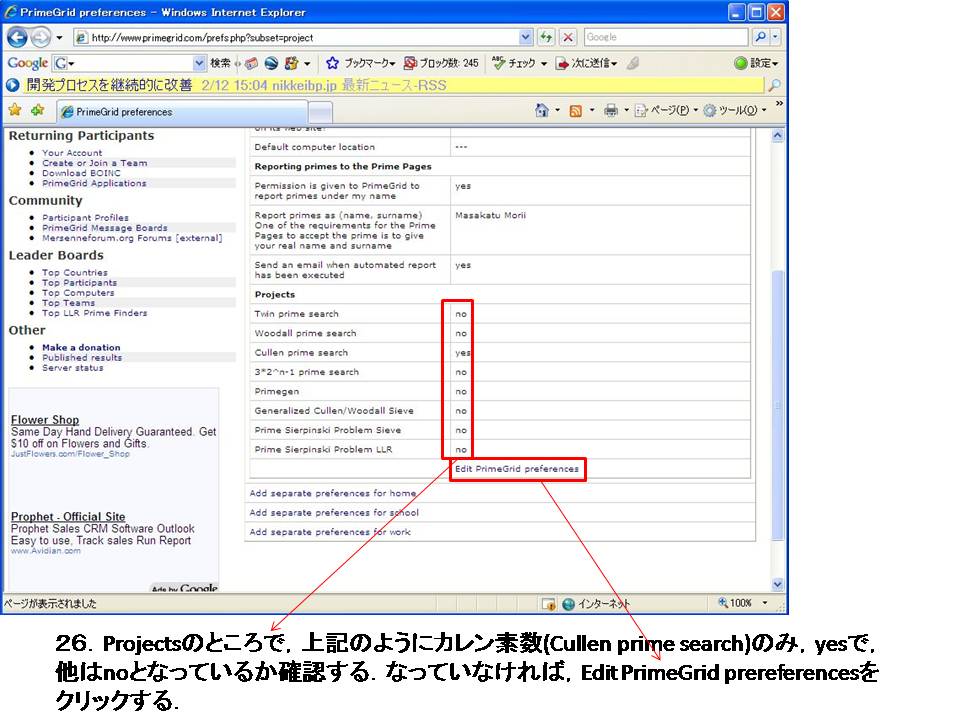This screenshot has height=720, width=960.
Task: Click the Home icon on command bar
Action: point(542,110)
